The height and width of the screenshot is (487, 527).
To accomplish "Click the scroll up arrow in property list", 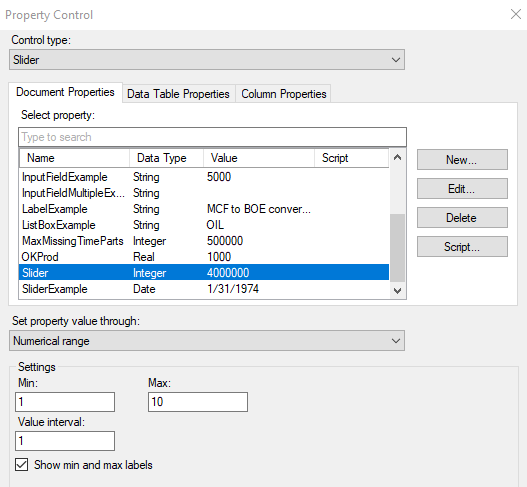I will click(x=397, y=157).
